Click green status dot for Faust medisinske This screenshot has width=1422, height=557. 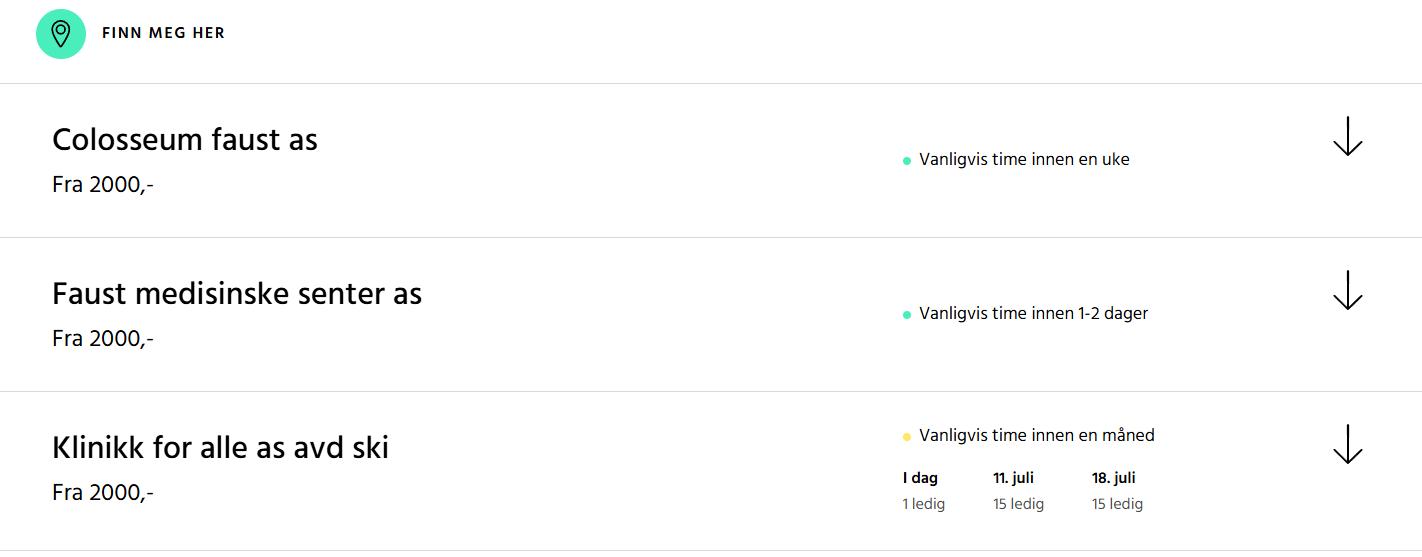click(907, 315)
